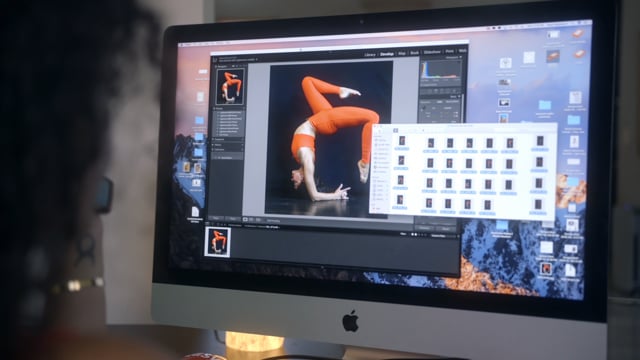Collapse the filmstrip with the bottom-edge arrow
640x360 pixels.
click(322, 268)
